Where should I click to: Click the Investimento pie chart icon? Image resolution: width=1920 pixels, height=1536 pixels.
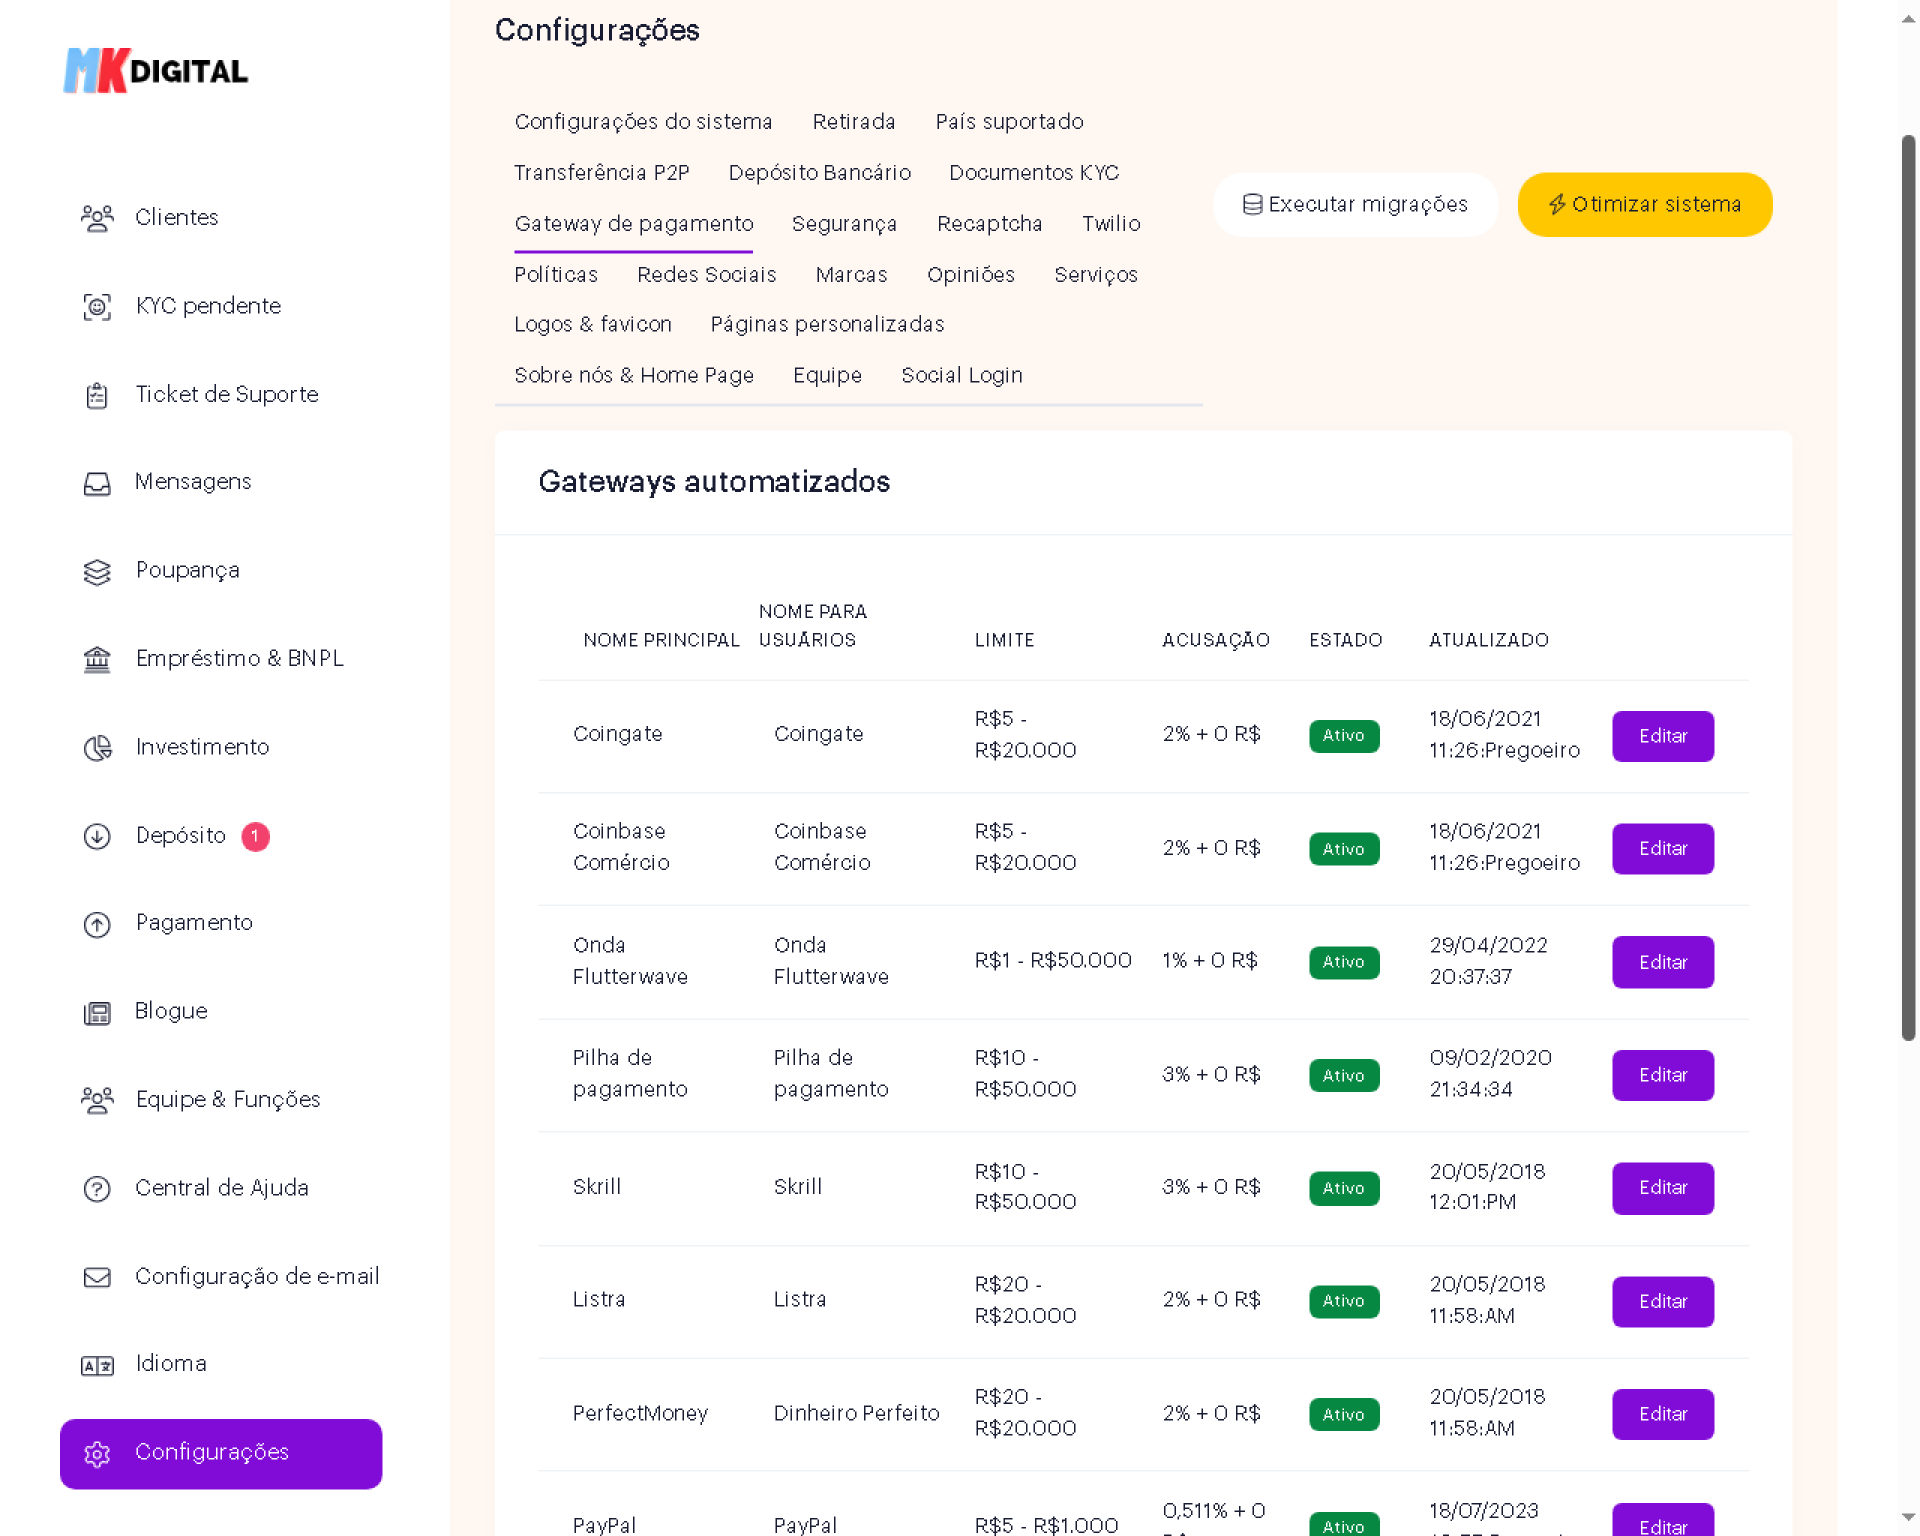(97, 748)
